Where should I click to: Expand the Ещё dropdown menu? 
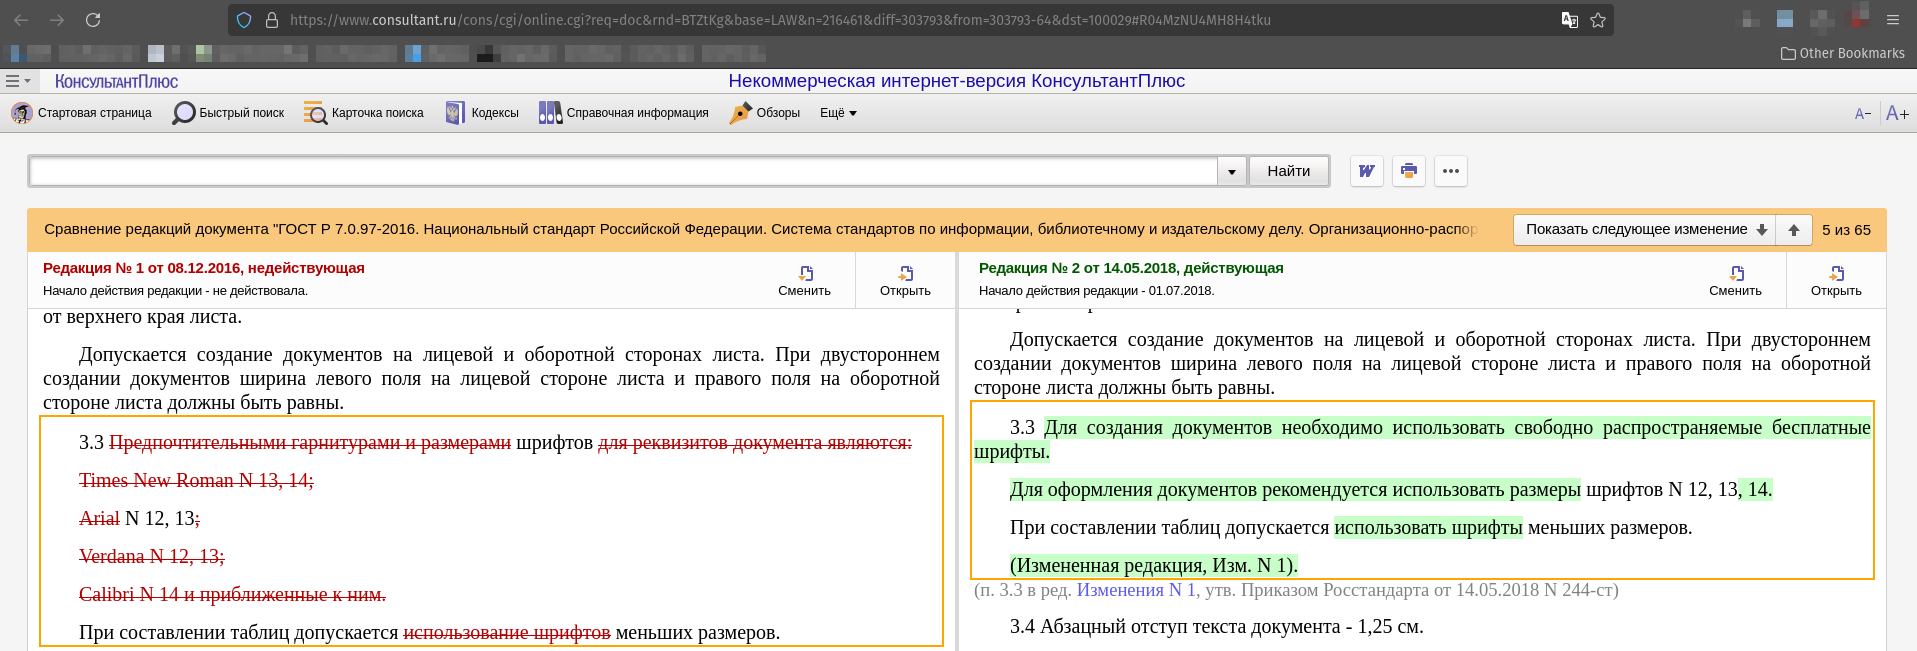tap(838, 113)
